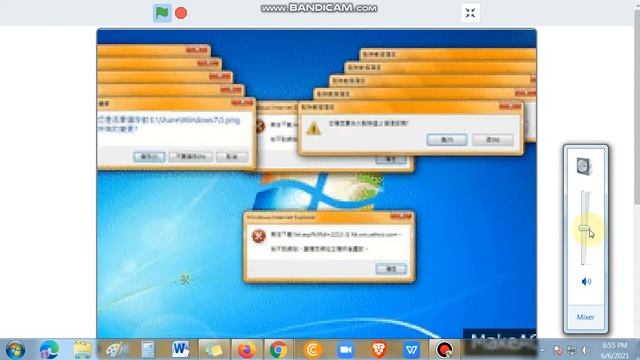
Task: Click the cancel button in Windows7.0.png save dialog
Action: (232, 157)
